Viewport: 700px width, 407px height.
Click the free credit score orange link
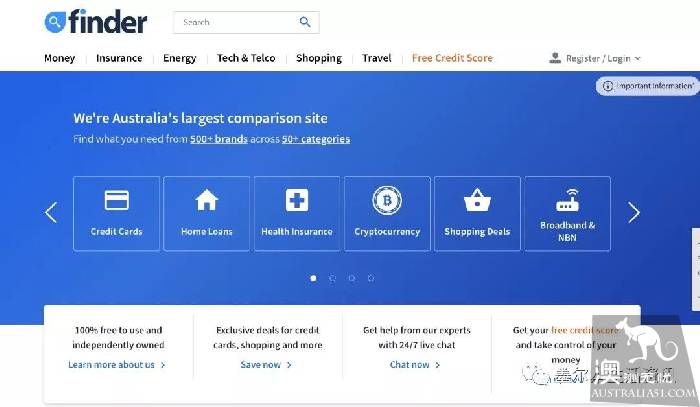click(585, 330)
